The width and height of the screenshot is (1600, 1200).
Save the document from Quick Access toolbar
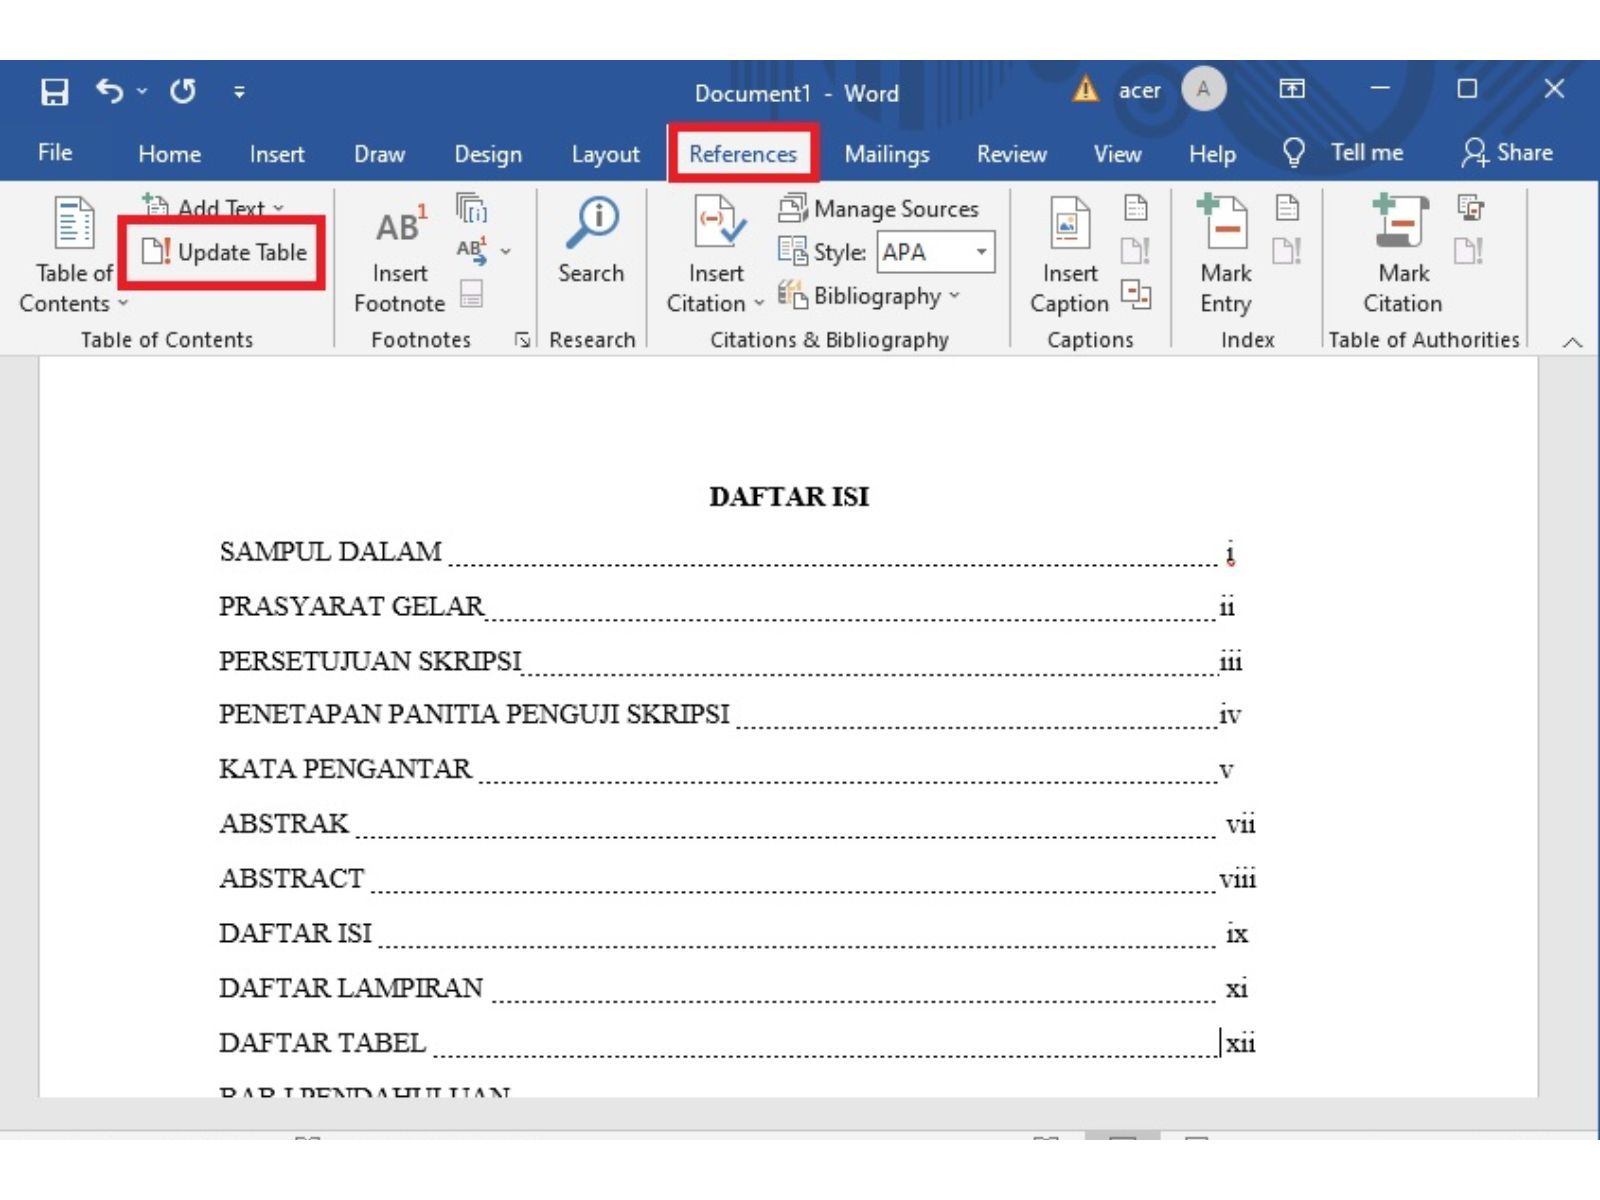tap(54, 92)
